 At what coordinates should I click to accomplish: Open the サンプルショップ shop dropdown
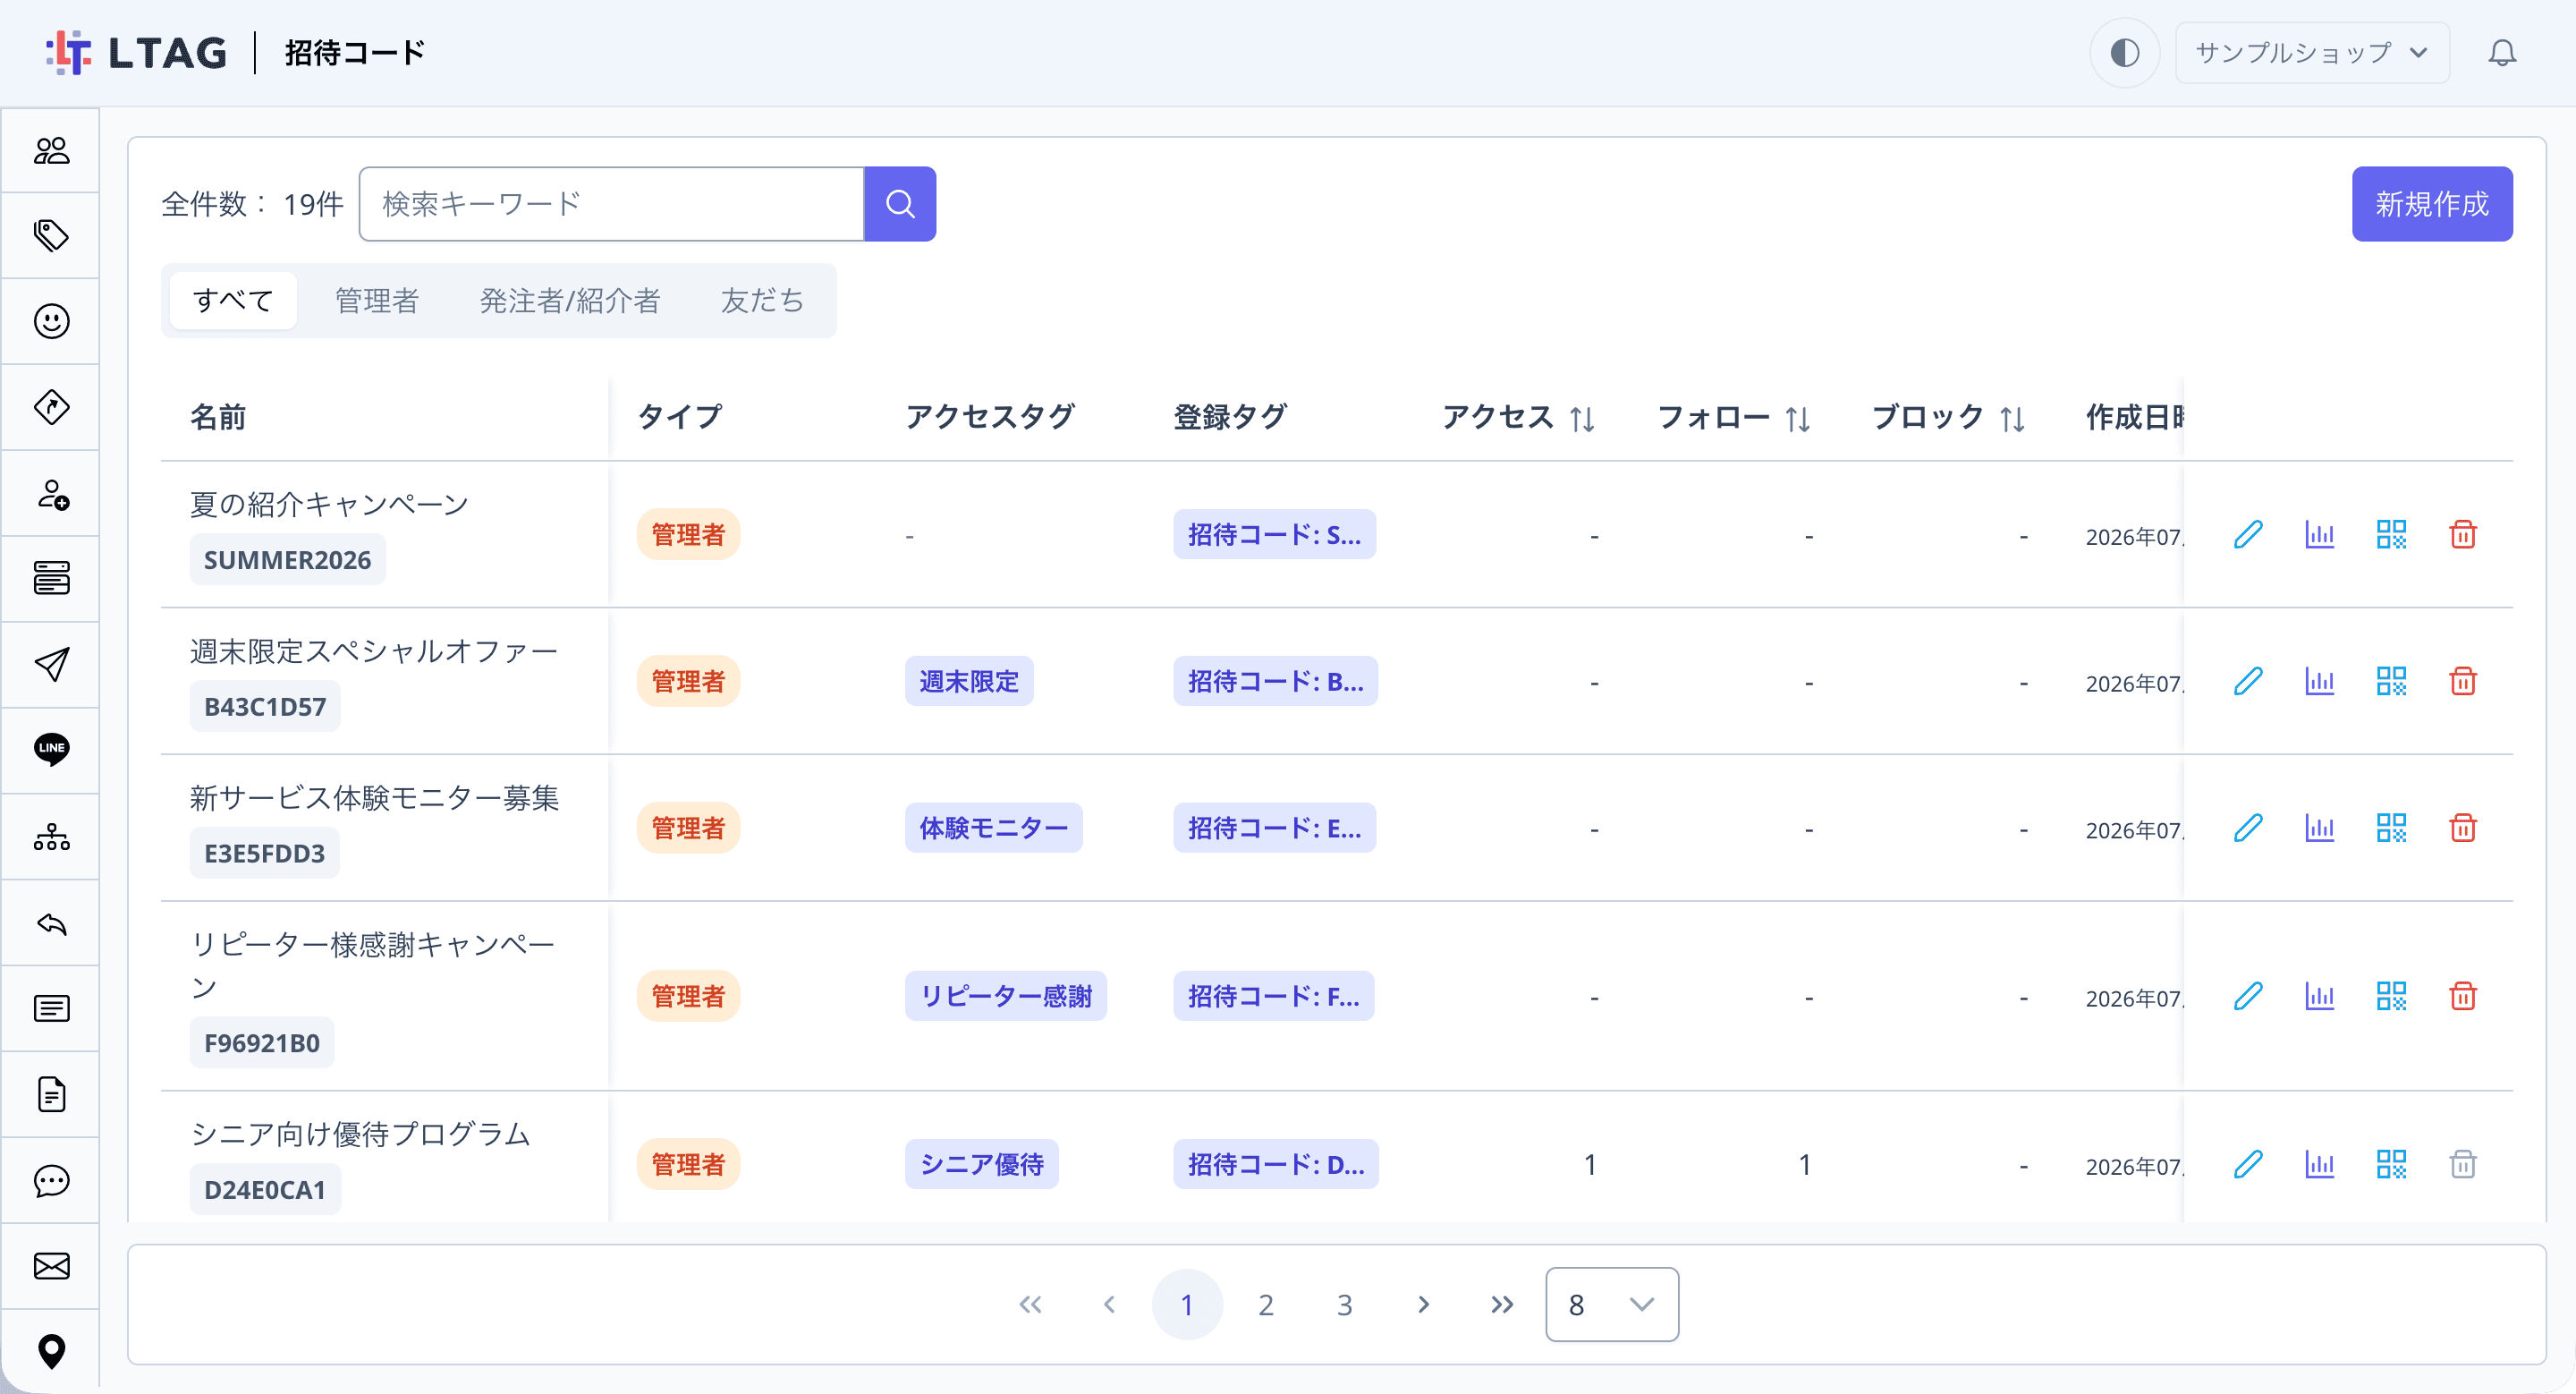point(2312,52)
